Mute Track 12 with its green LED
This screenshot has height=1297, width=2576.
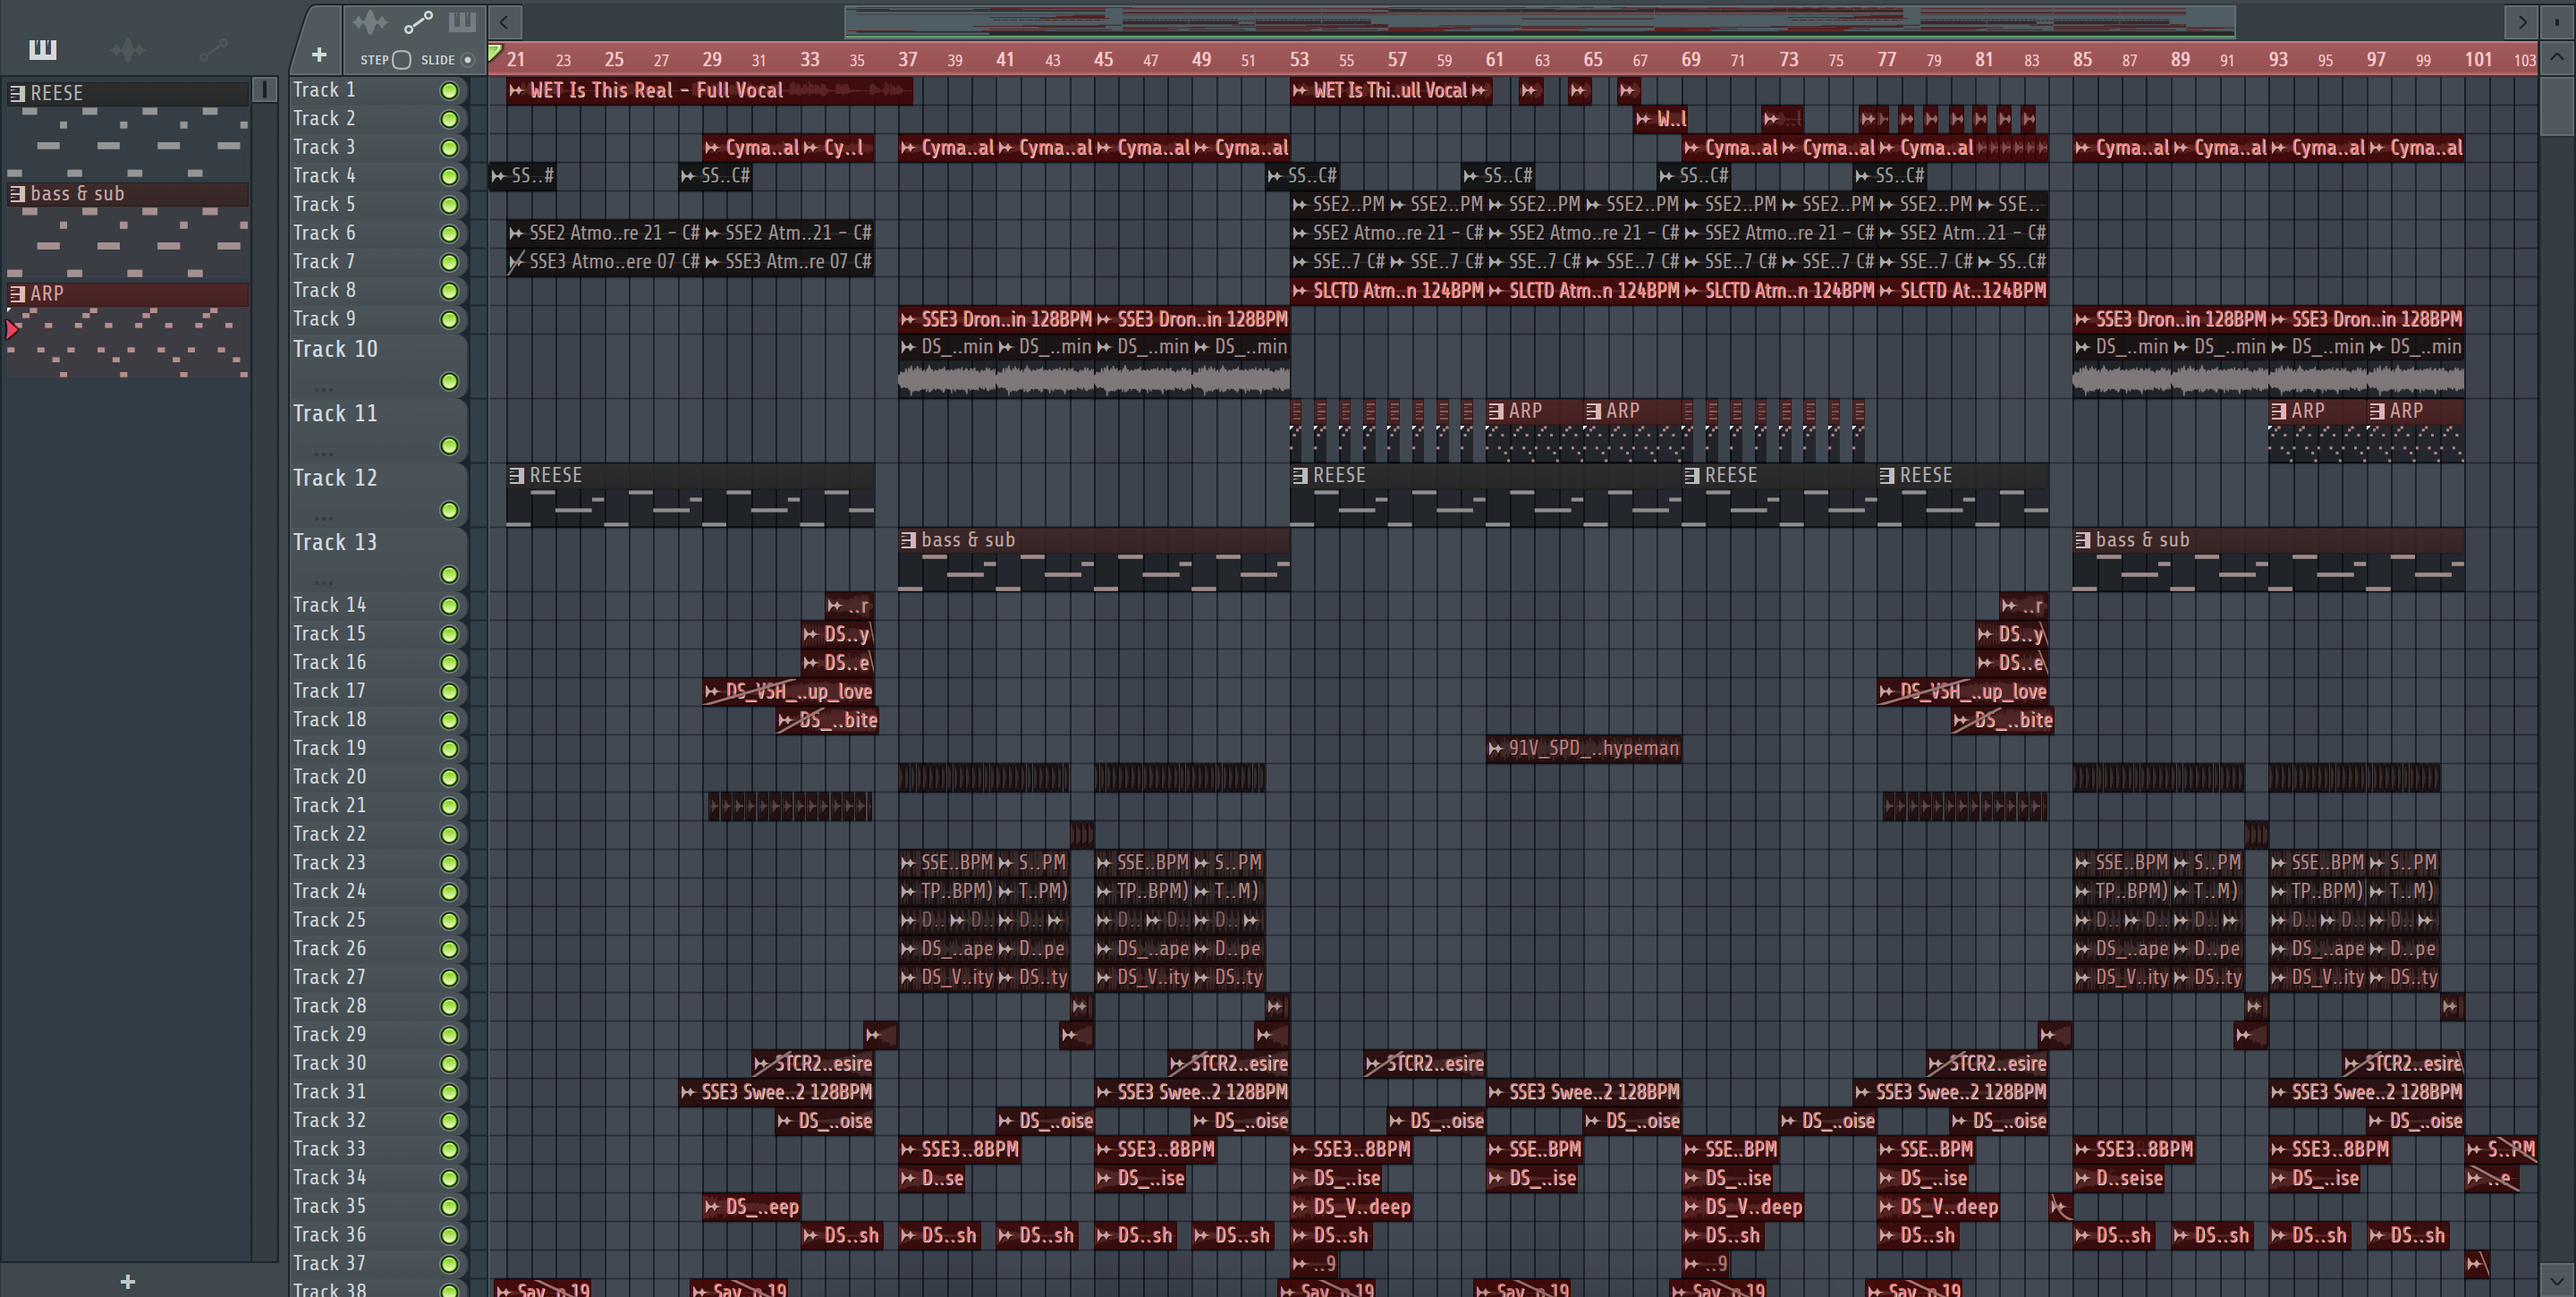tap(449, 511)
